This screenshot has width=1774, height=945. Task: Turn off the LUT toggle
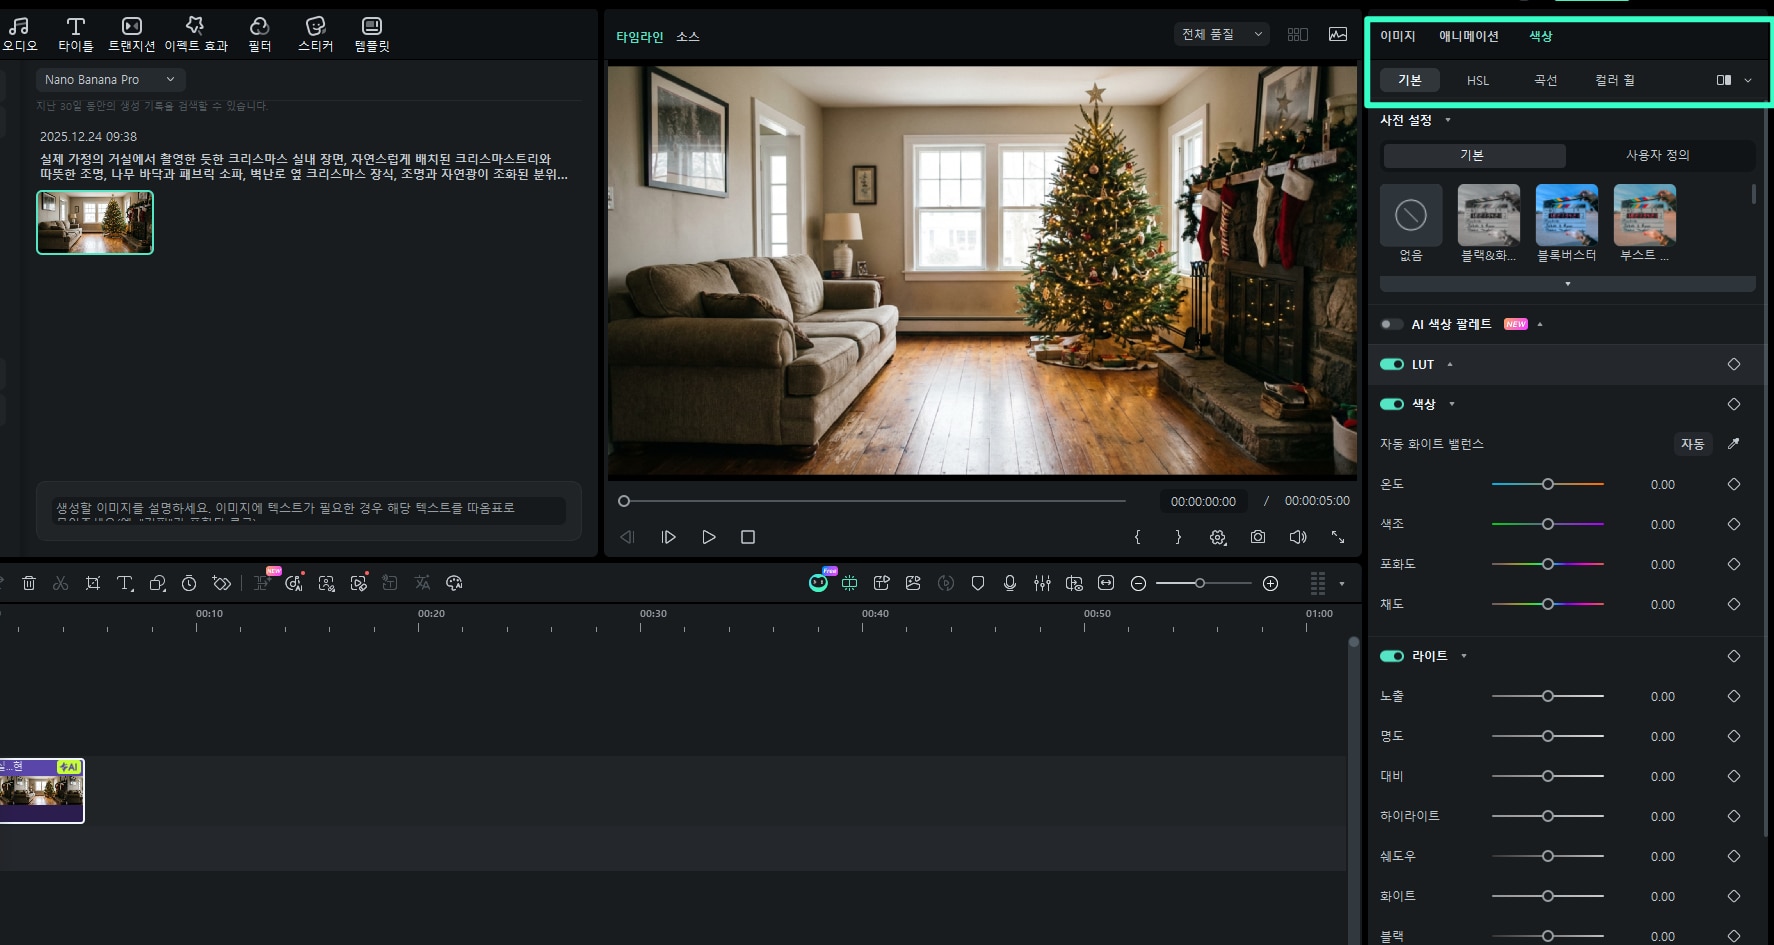pyautogui.click(x=1391, y=364)
